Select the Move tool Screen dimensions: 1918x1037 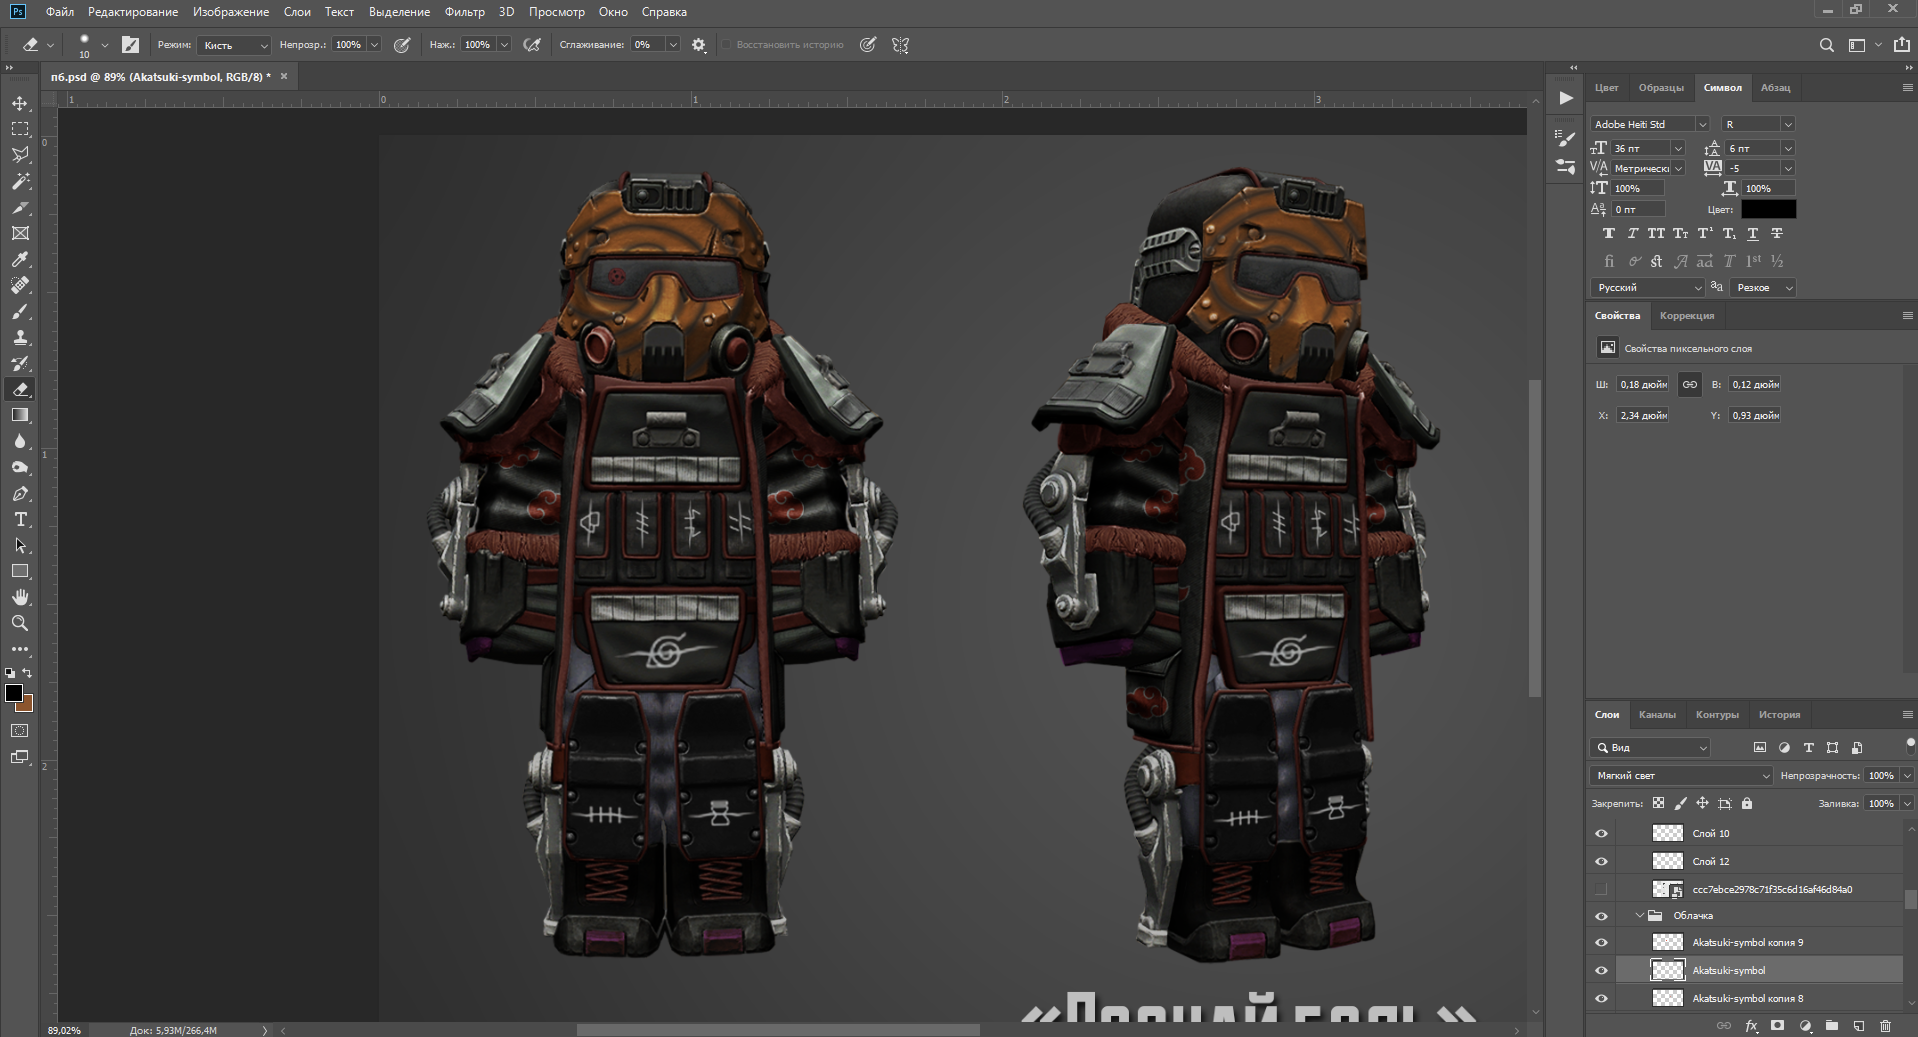[20, 103]
